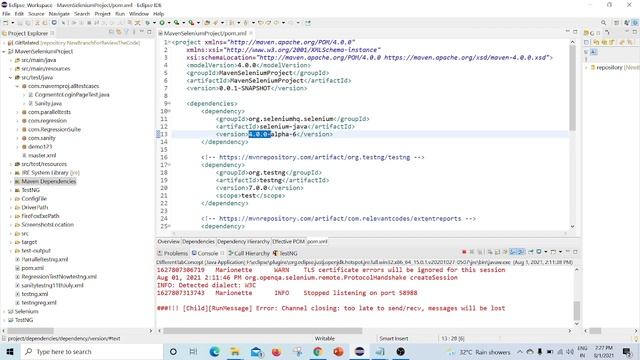Click the Task View taskbar button
The height and width of the screenshot is (360, 640).
point(193,351)
